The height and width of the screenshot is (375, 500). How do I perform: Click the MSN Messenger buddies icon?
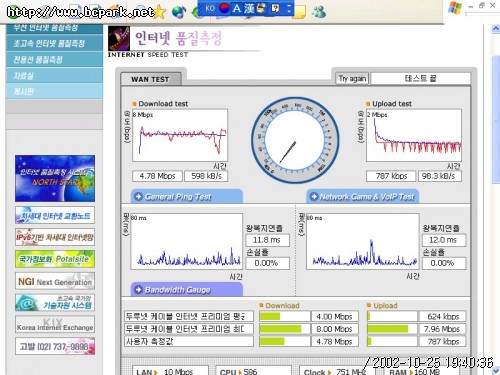[x=319, y=12]
